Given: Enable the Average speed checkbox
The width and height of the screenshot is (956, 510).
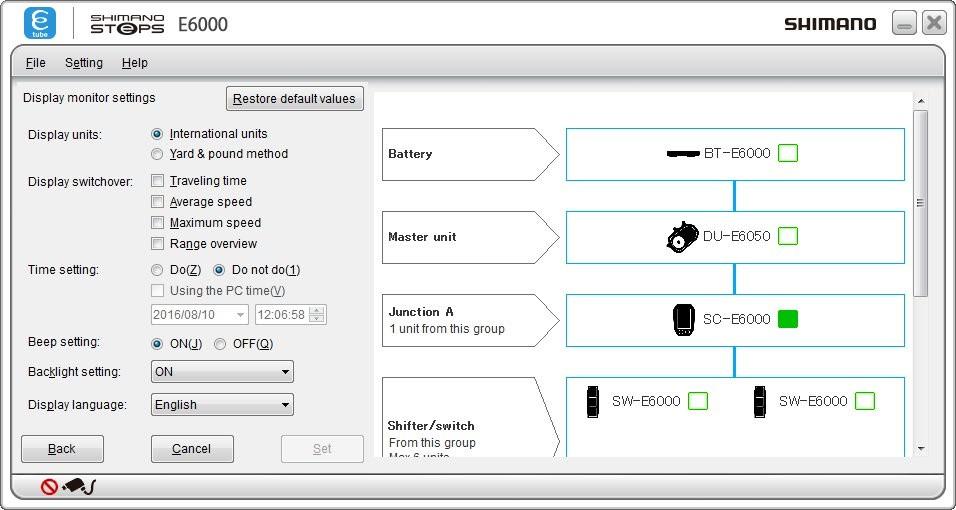Looking at the screenshot, I should click(x=157, y=201).
